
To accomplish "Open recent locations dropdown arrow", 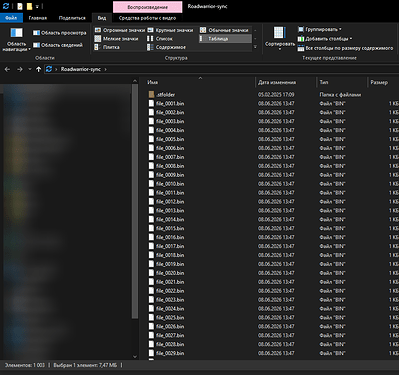I will tap(30, 69).
